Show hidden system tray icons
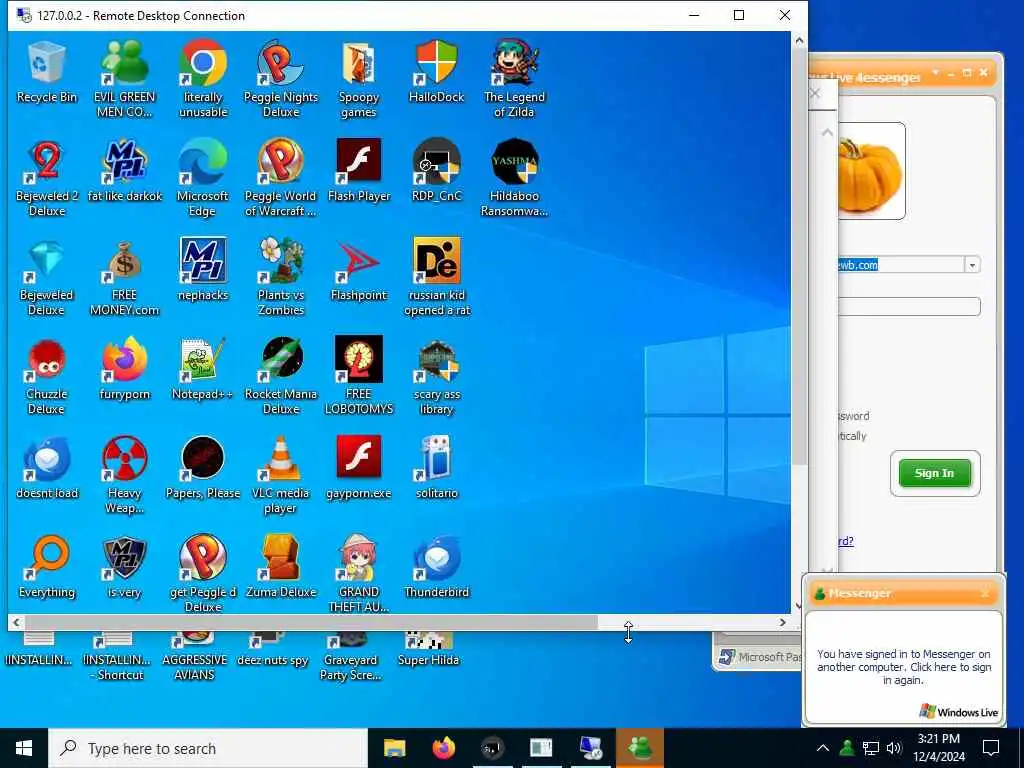Viewport: 1024px width, 768px height. (x=823, y=748)
